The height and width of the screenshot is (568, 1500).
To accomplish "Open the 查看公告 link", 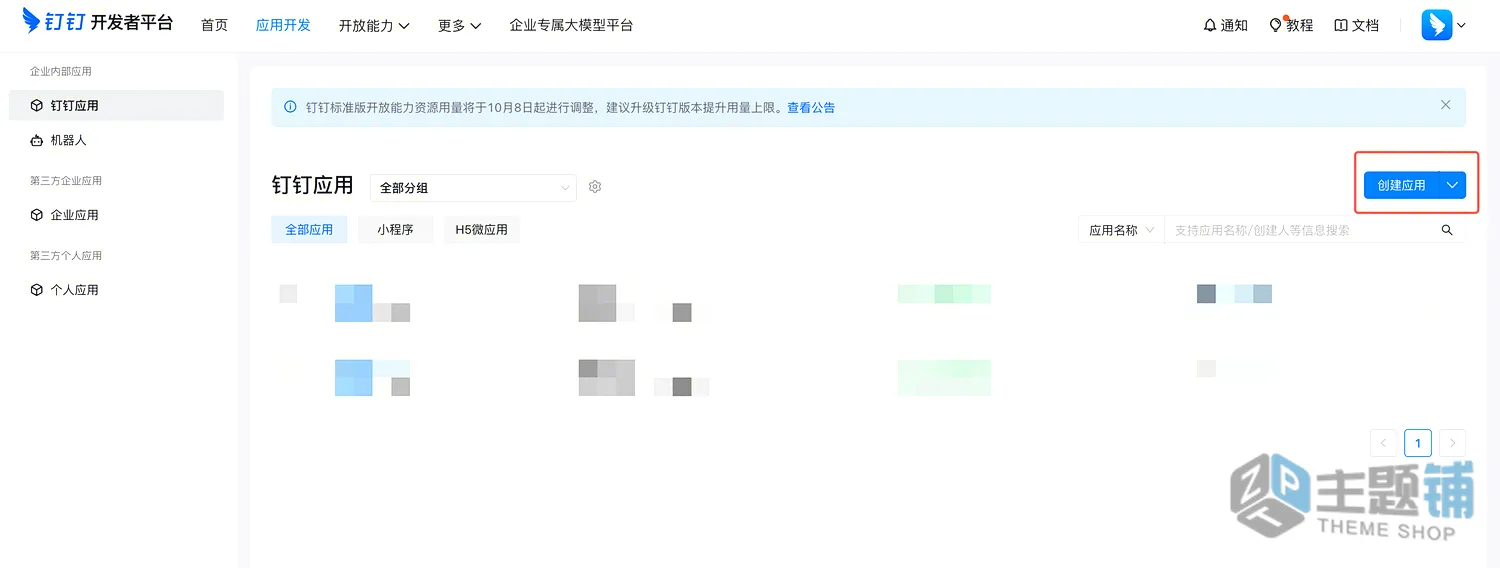I will tap(811, 107).
